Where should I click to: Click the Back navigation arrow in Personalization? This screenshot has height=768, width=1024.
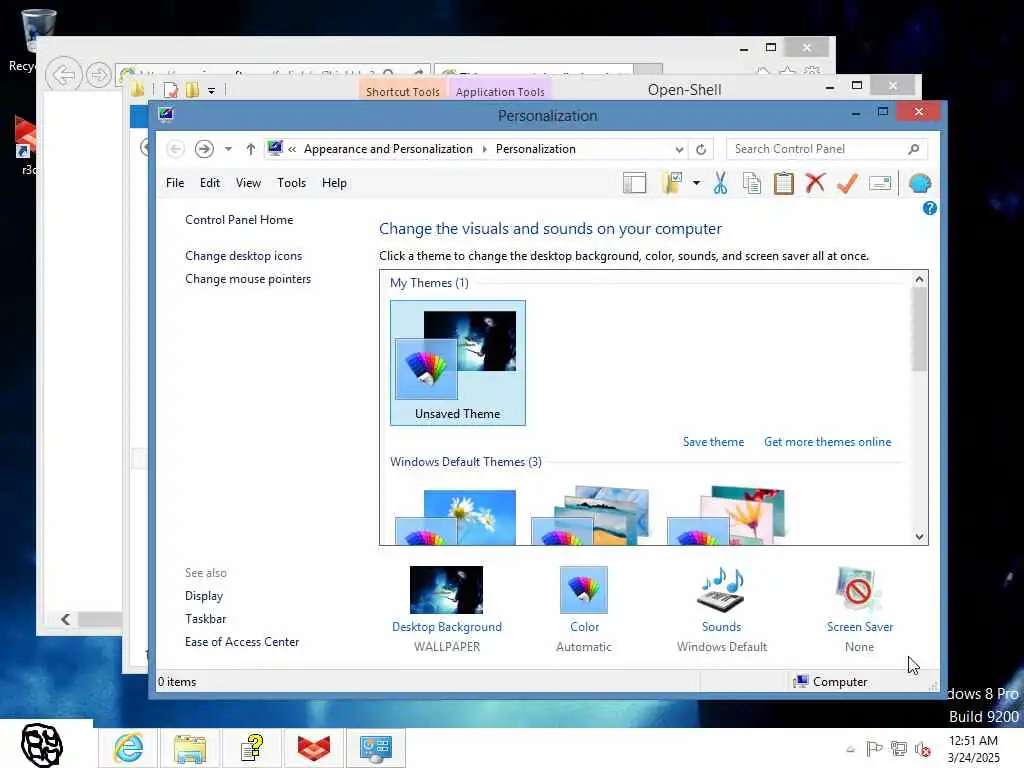click(x=175, y=149)
